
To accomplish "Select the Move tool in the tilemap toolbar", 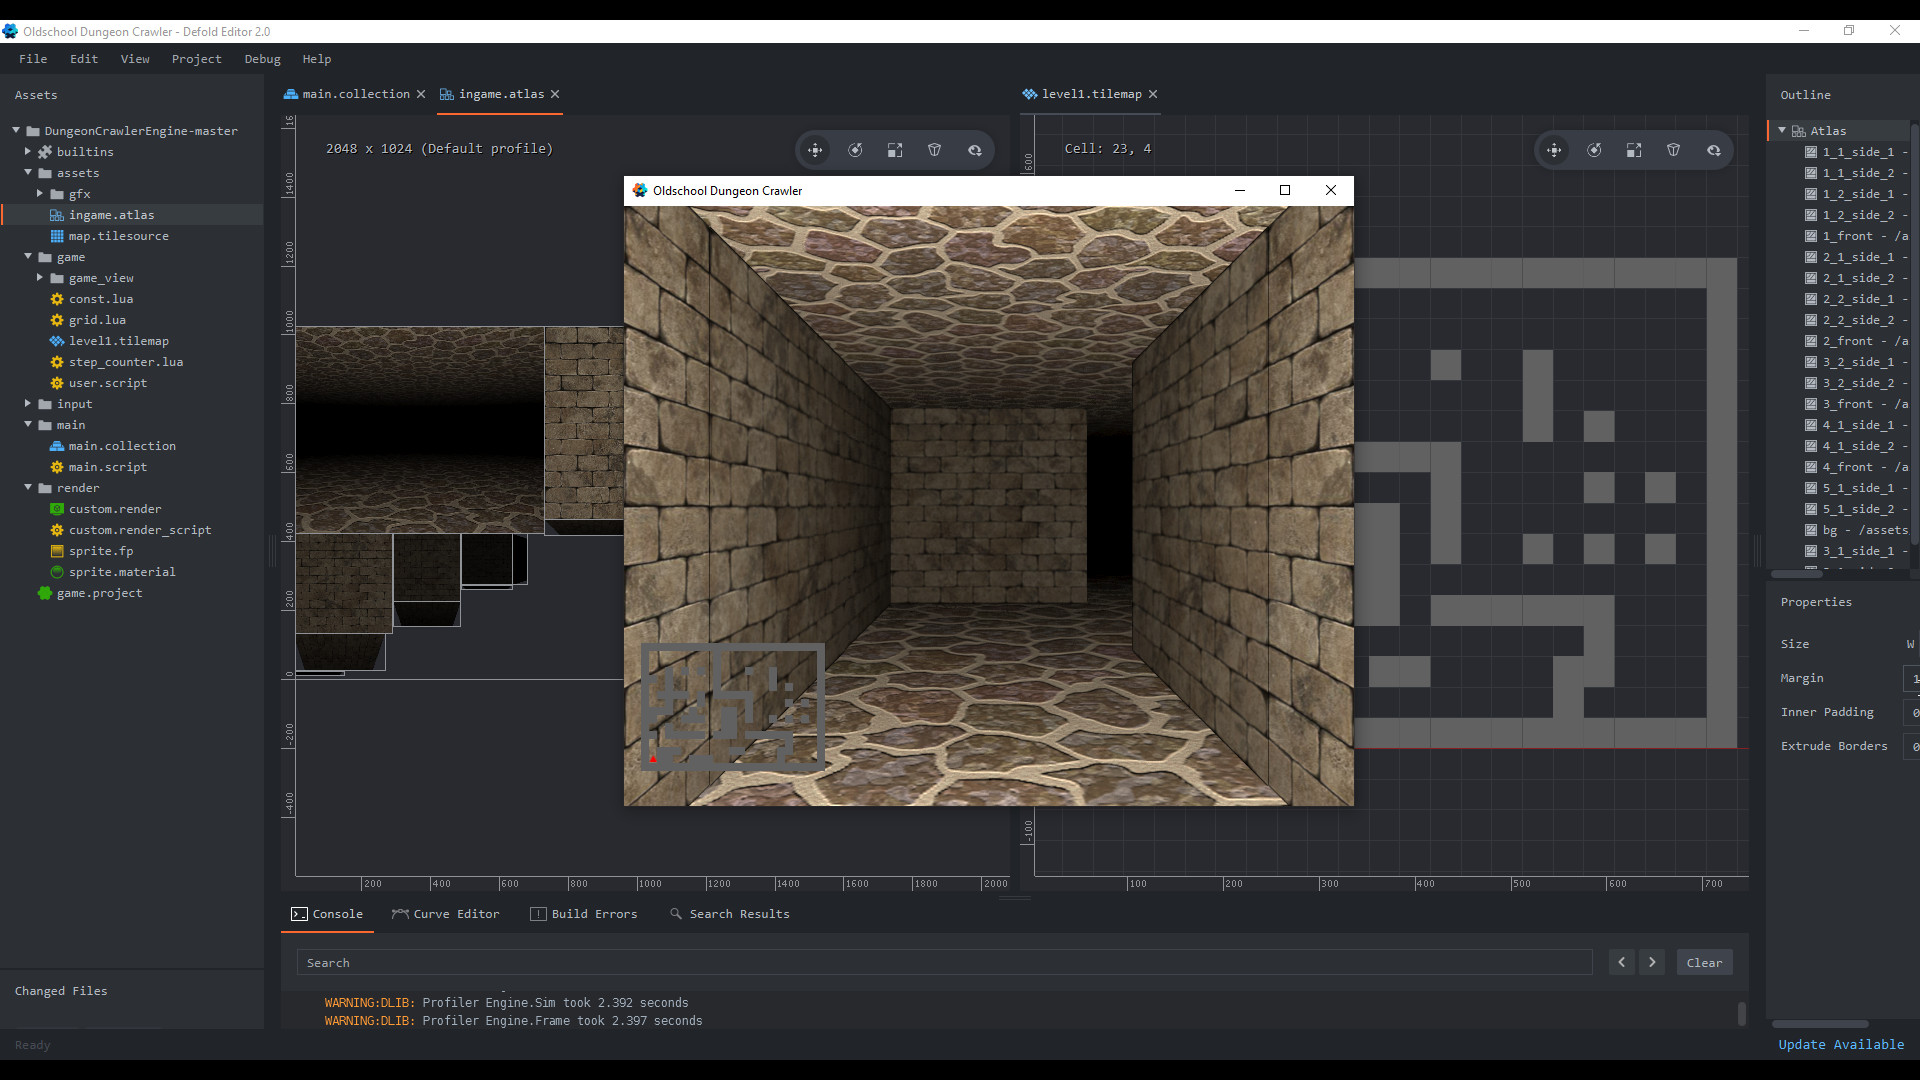I will 1554,150.
